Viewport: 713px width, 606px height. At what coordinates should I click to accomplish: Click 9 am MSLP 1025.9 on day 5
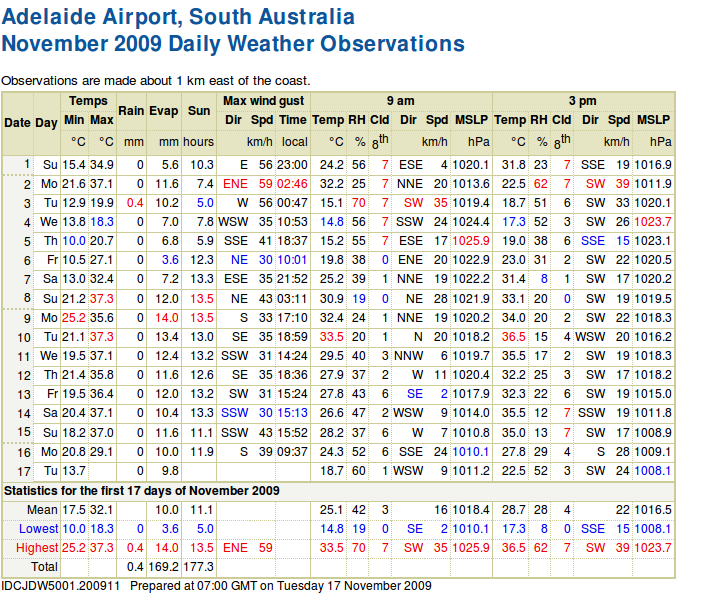[471, 241]
